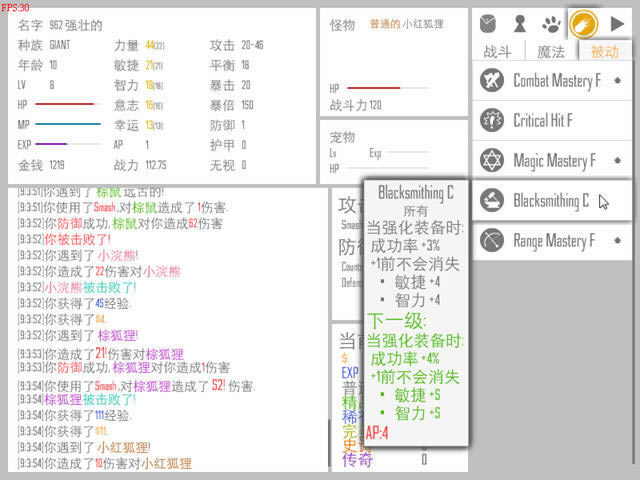Click the Critical Hit skill icon
This screenshot has width=640, height=480.
coord(492,120)
